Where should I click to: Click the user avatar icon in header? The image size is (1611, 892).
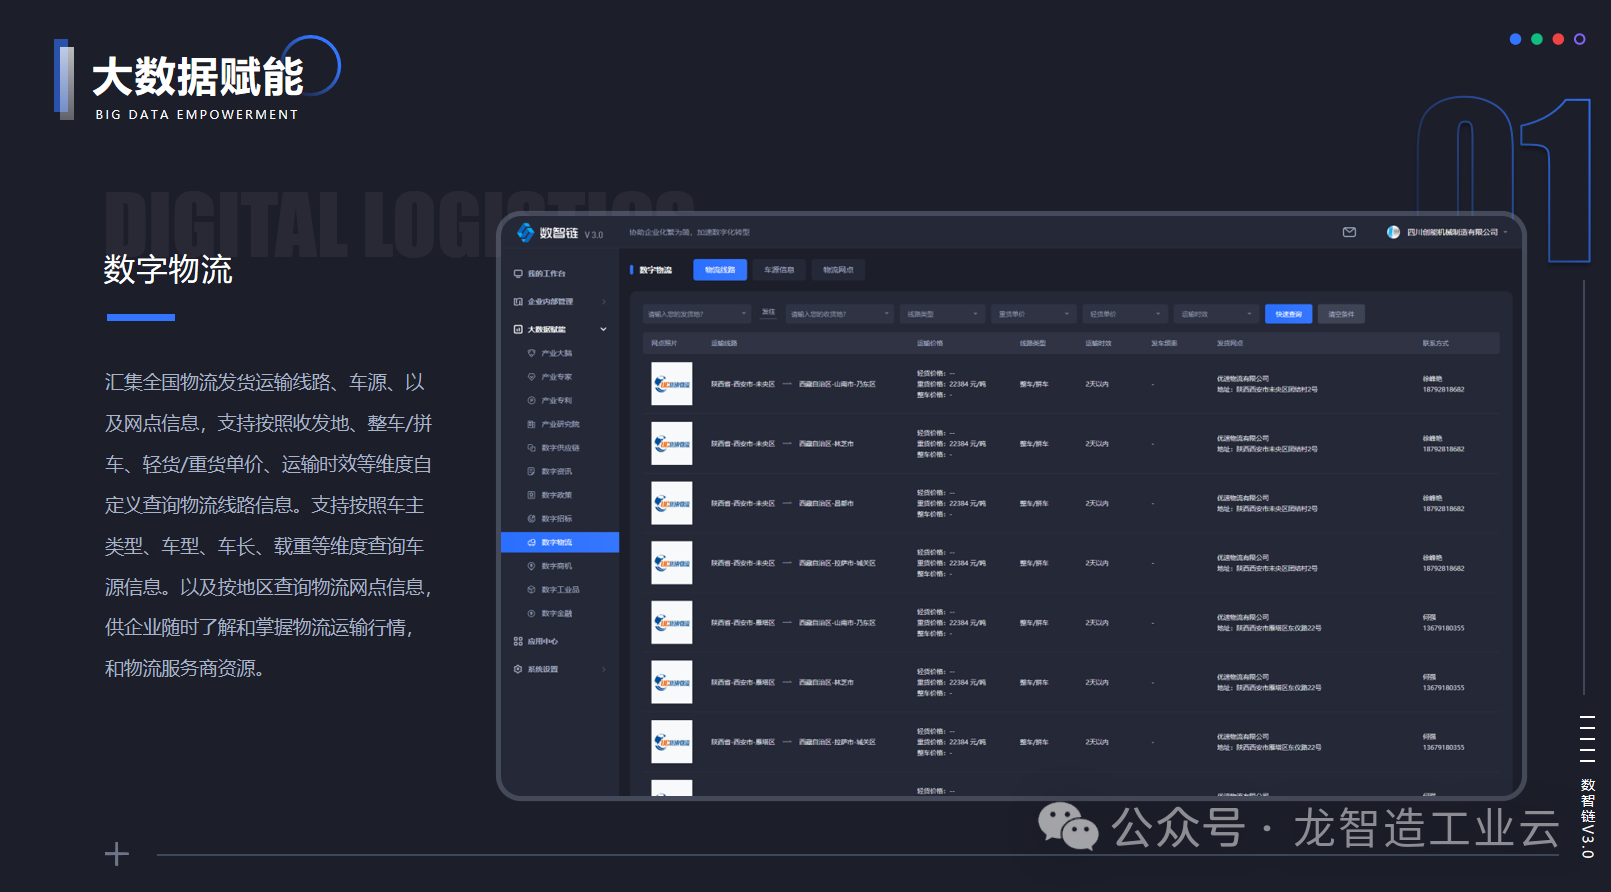point(1393,232)
